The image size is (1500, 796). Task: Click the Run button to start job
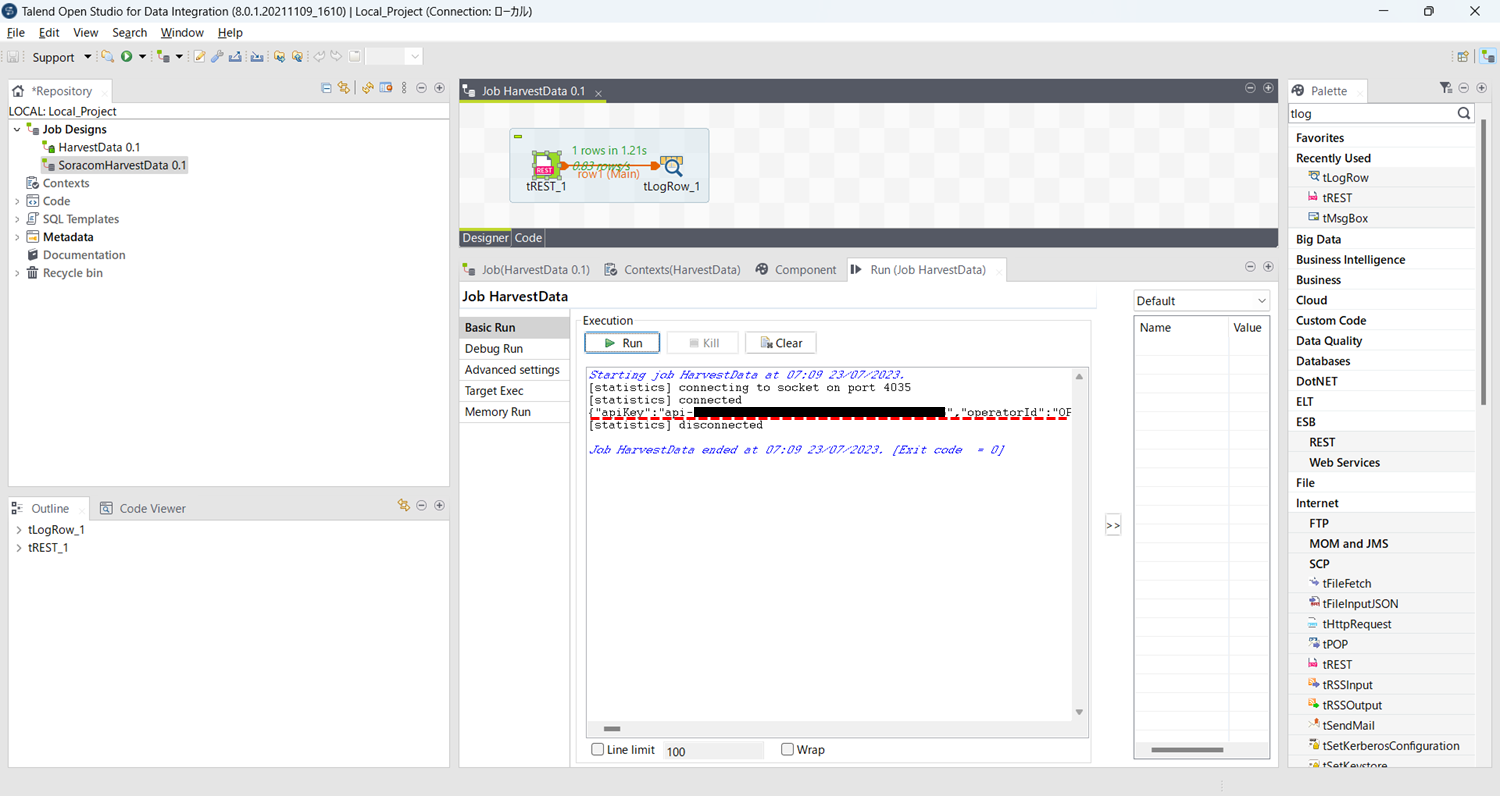[621, 342]
